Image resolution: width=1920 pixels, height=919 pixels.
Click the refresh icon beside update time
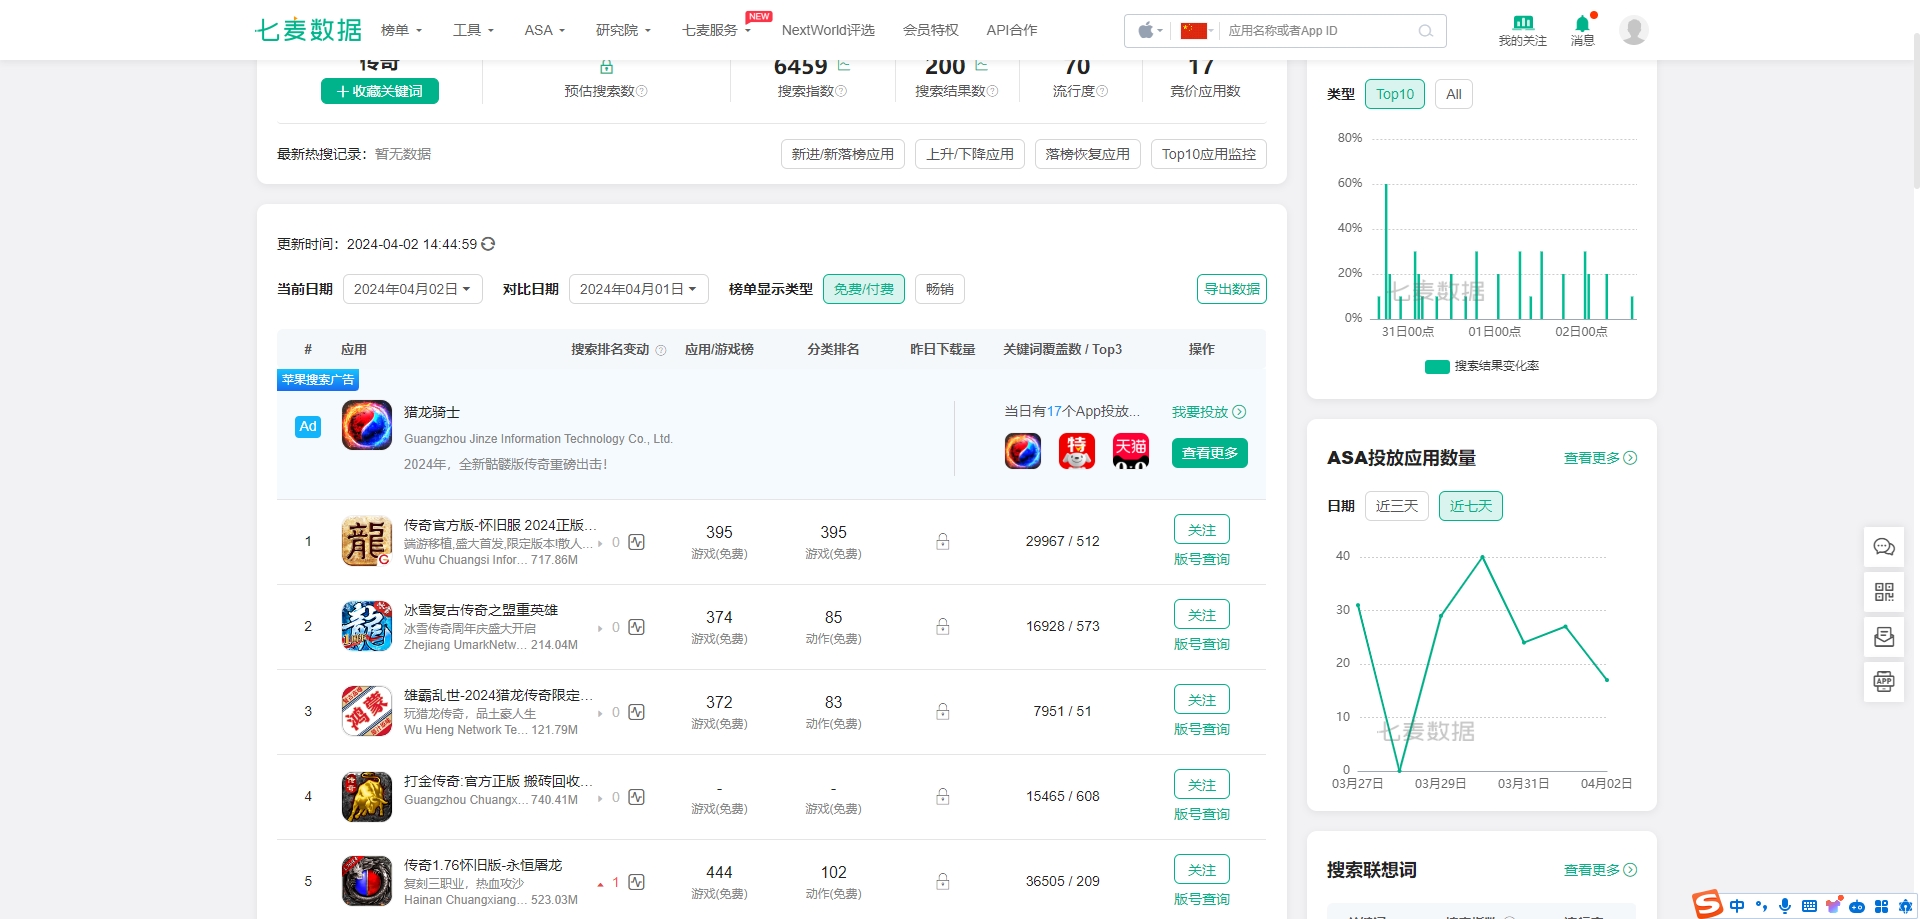tap(488, 244)
